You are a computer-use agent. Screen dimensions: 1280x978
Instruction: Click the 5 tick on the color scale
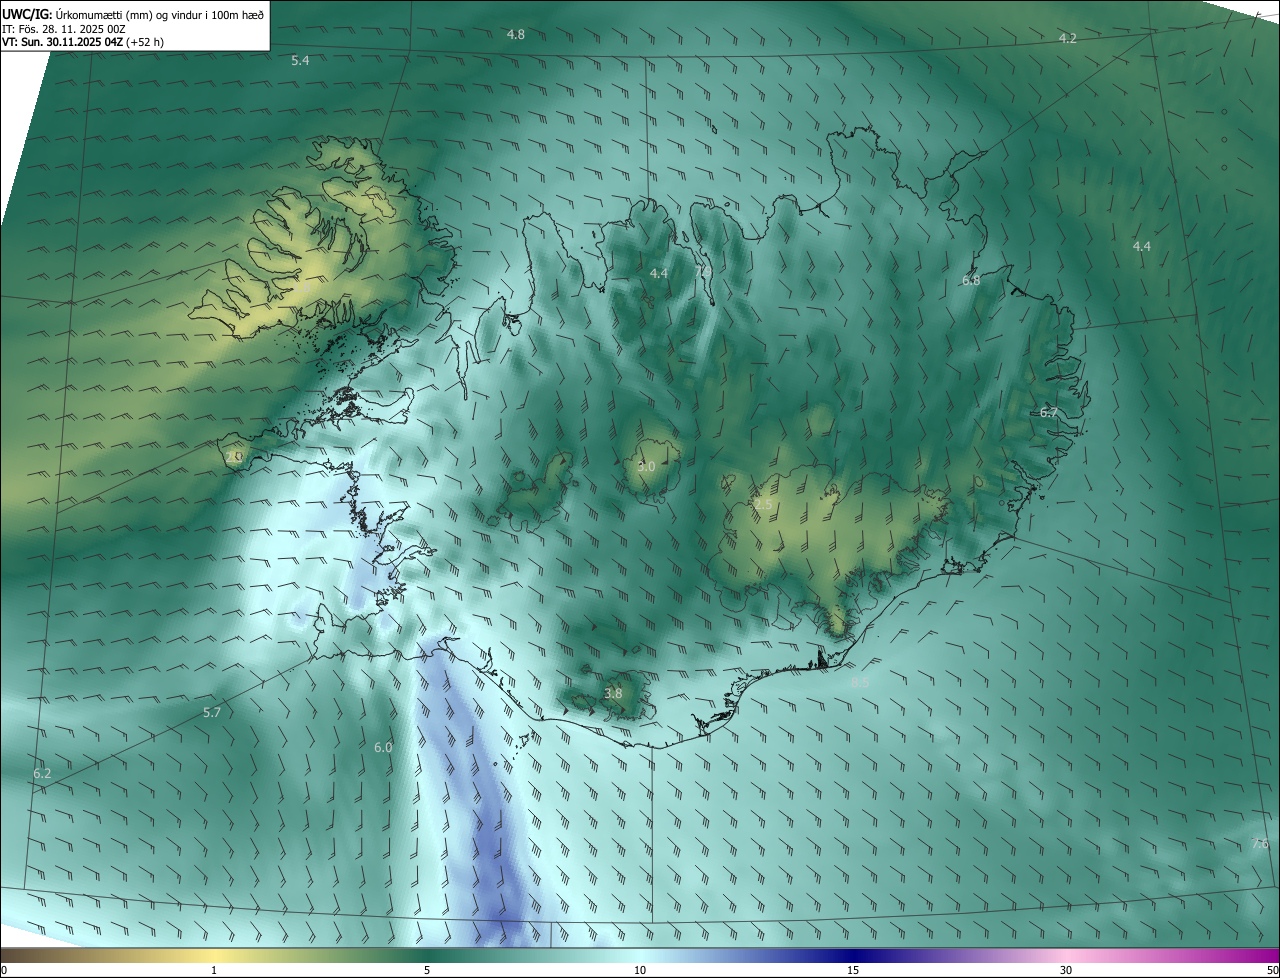(427, 970)
